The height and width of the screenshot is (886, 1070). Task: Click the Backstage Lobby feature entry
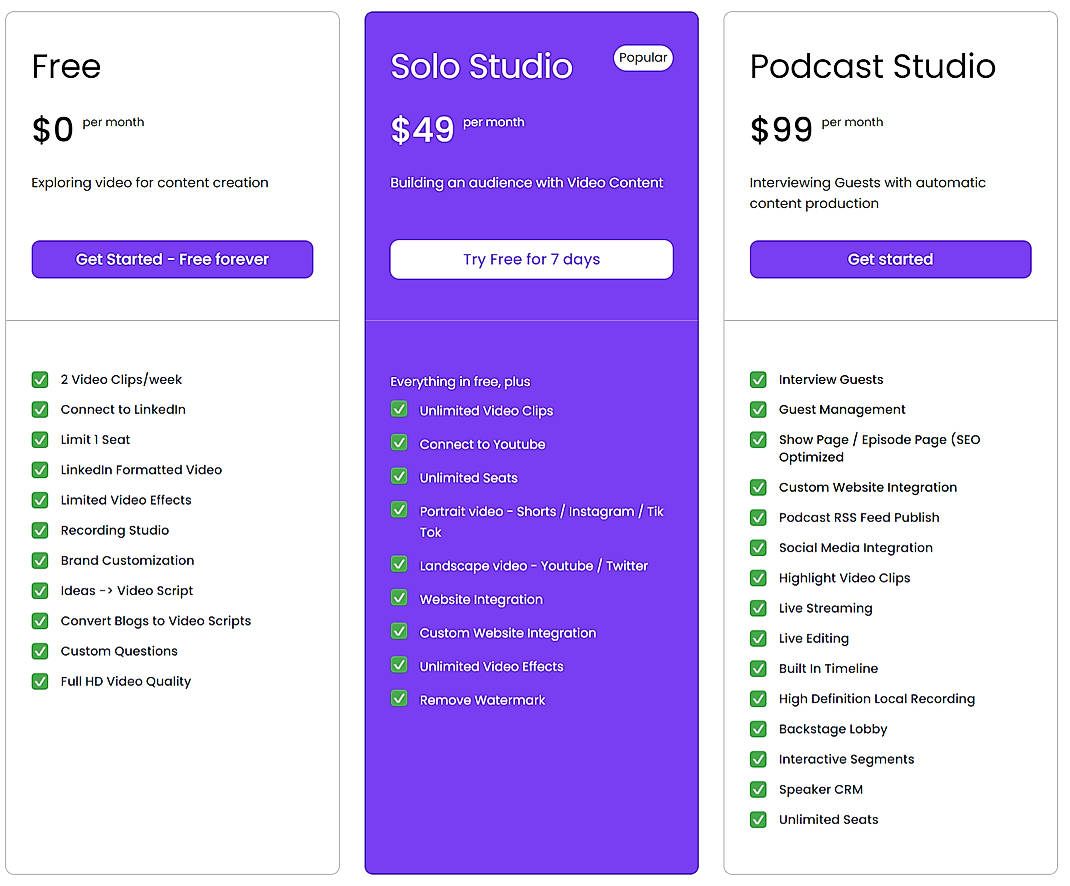(x=832, y=729)
